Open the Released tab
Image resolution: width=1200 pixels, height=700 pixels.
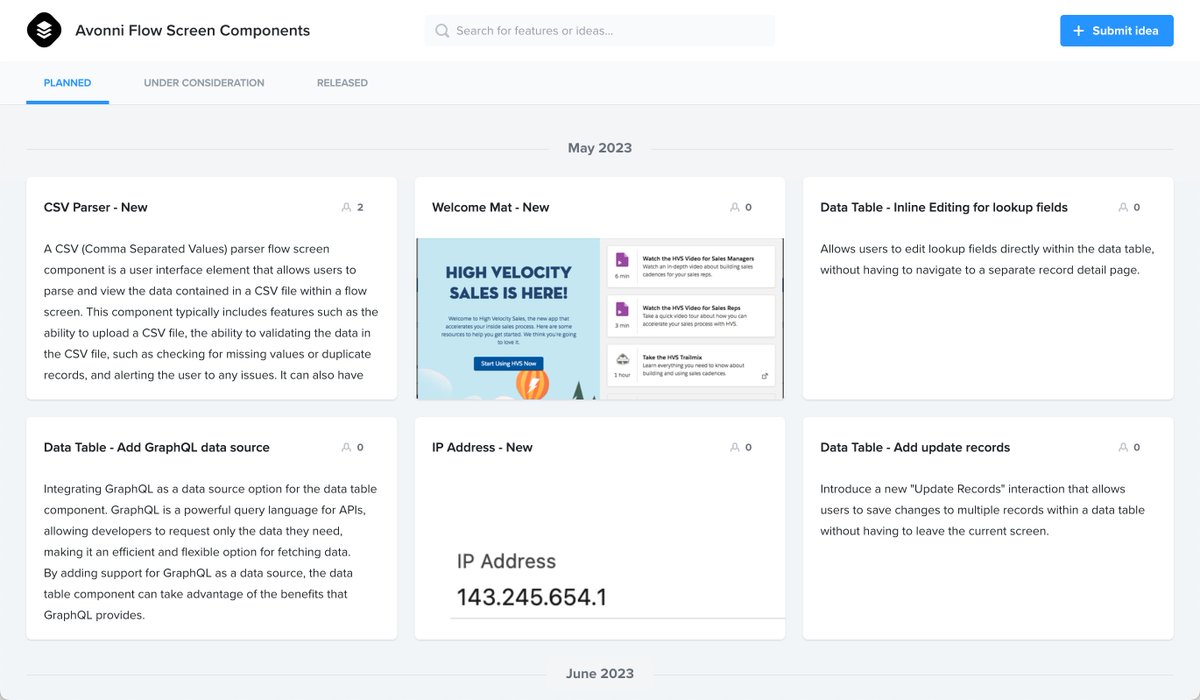tap(342, 83)
